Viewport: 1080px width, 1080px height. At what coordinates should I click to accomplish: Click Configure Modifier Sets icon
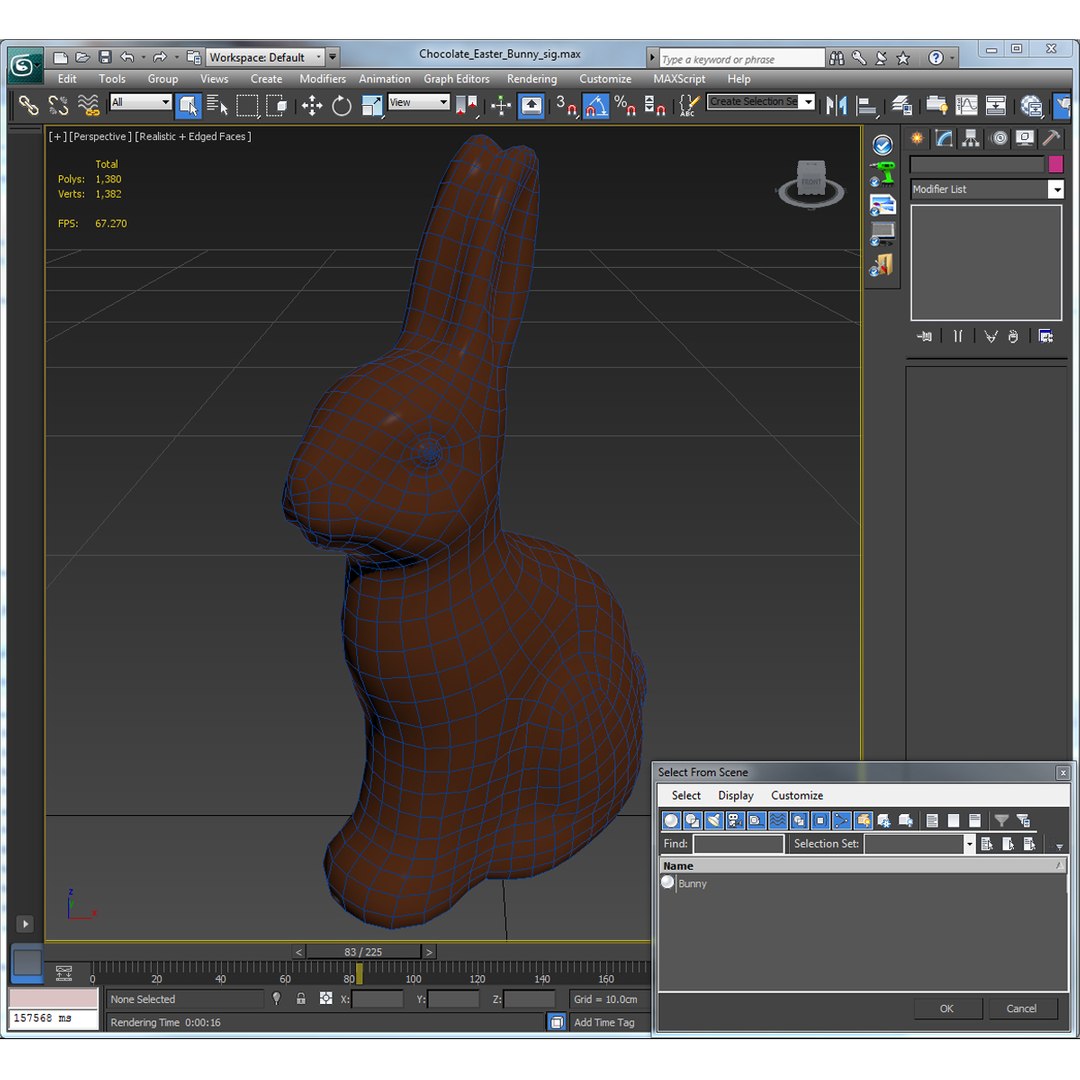tap(1046, 336)
